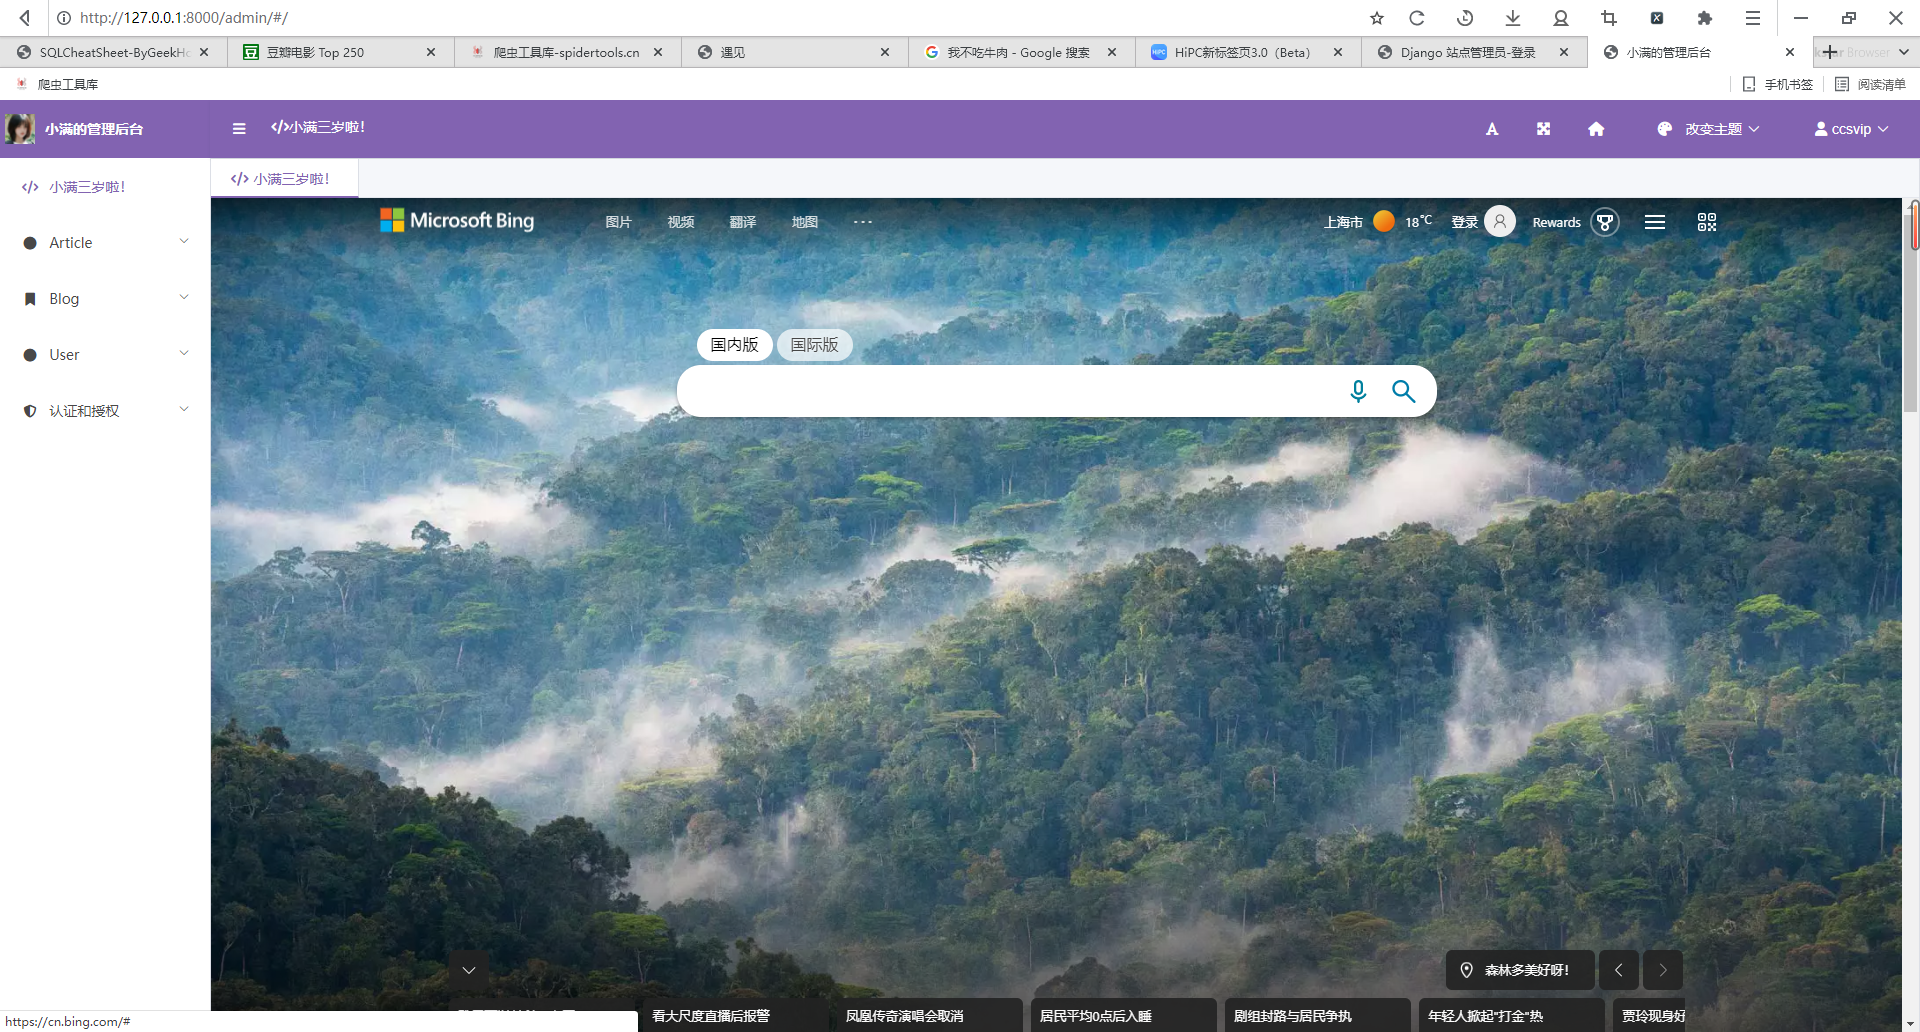
Task: Open news headline 年轻人掀起"打金"热
Action: 1486,1016
